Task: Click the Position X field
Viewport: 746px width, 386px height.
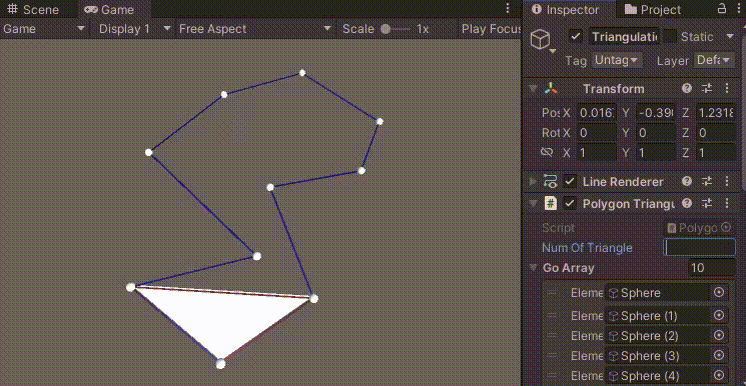Action: coord(597,113)
